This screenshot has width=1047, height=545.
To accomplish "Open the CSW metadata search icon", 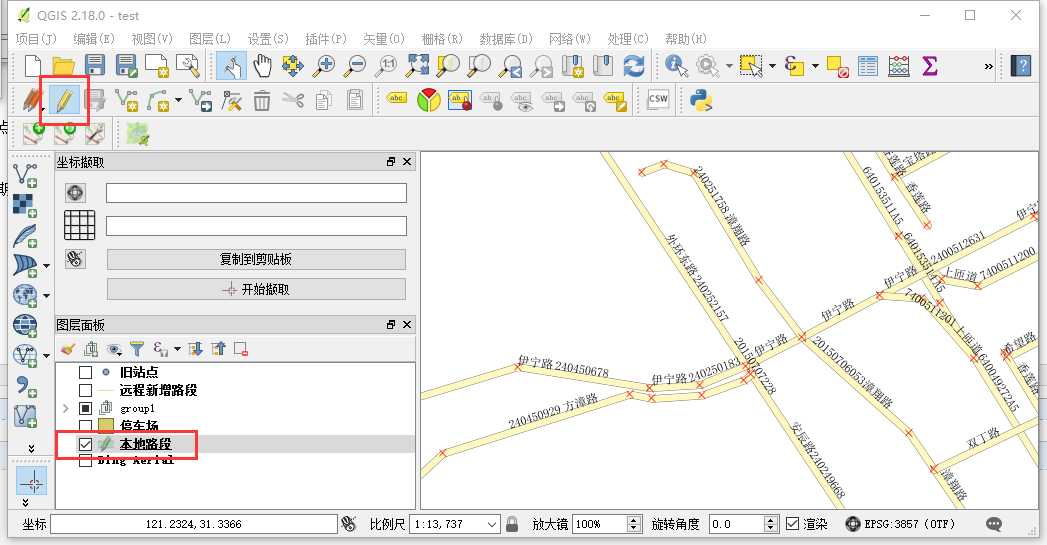I will point(658,100).
